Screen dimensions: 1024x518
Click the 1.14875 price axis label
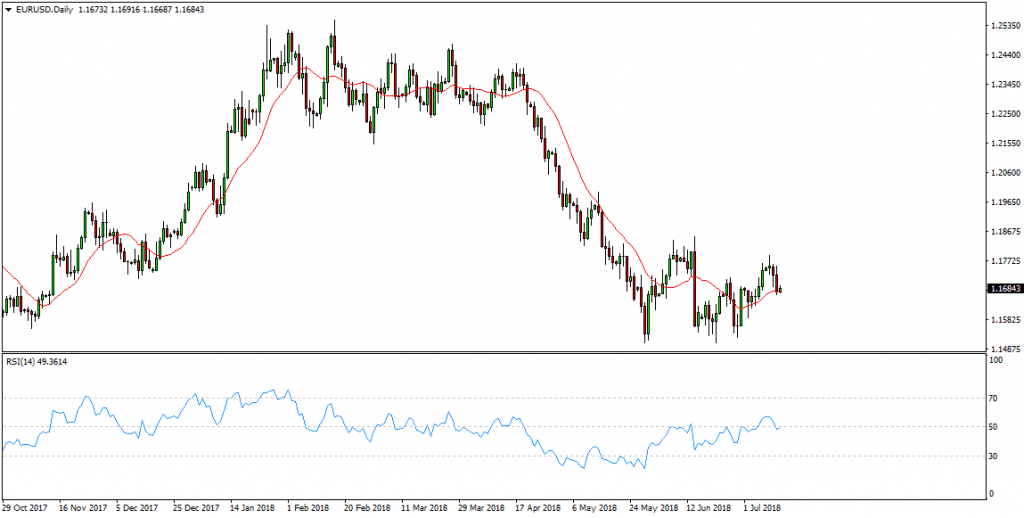click(x=1005, y=349)
